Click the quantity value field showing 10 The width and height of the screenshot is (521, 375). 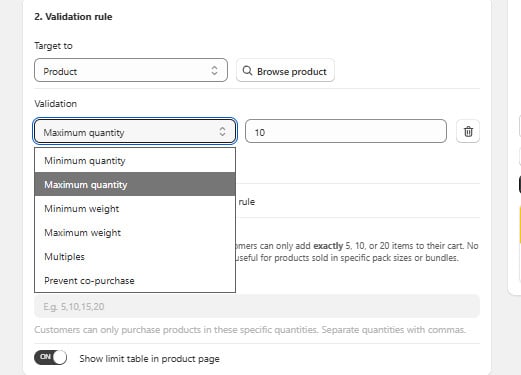pos(346,131)
